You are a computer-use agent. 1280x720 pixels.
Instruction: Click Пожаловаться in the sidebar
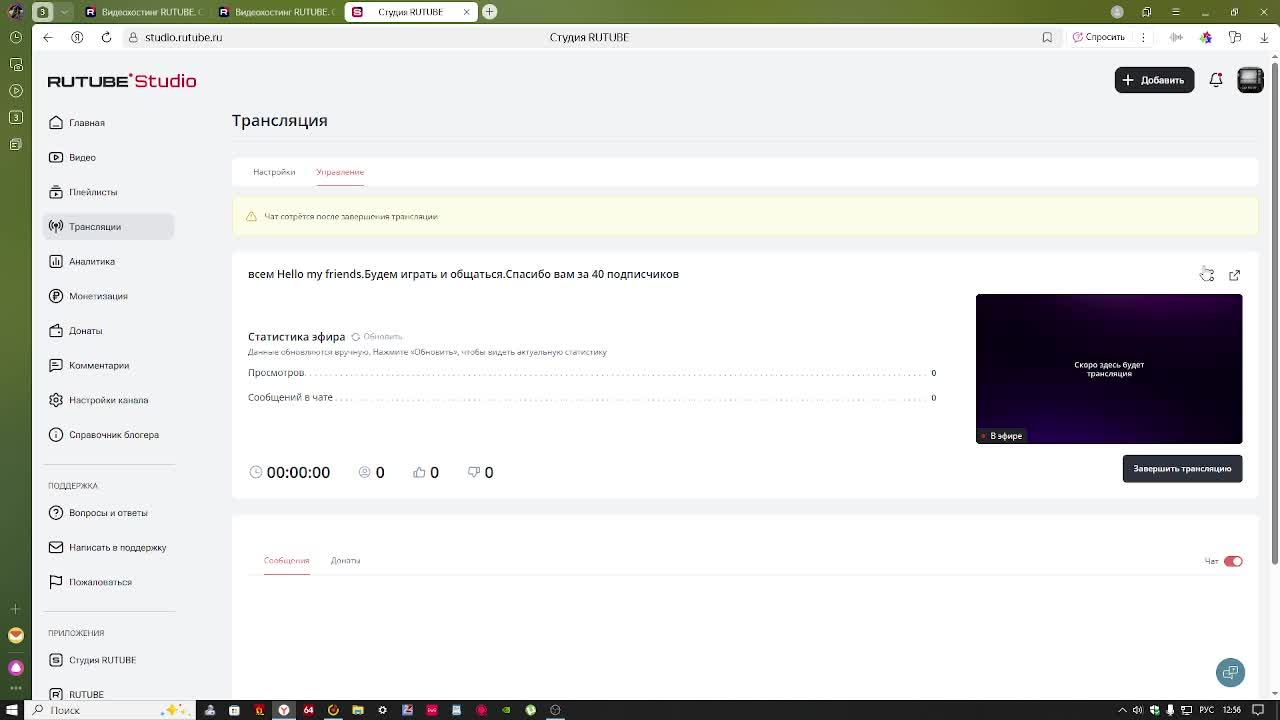pyautogui.click(x=108, y=582)
